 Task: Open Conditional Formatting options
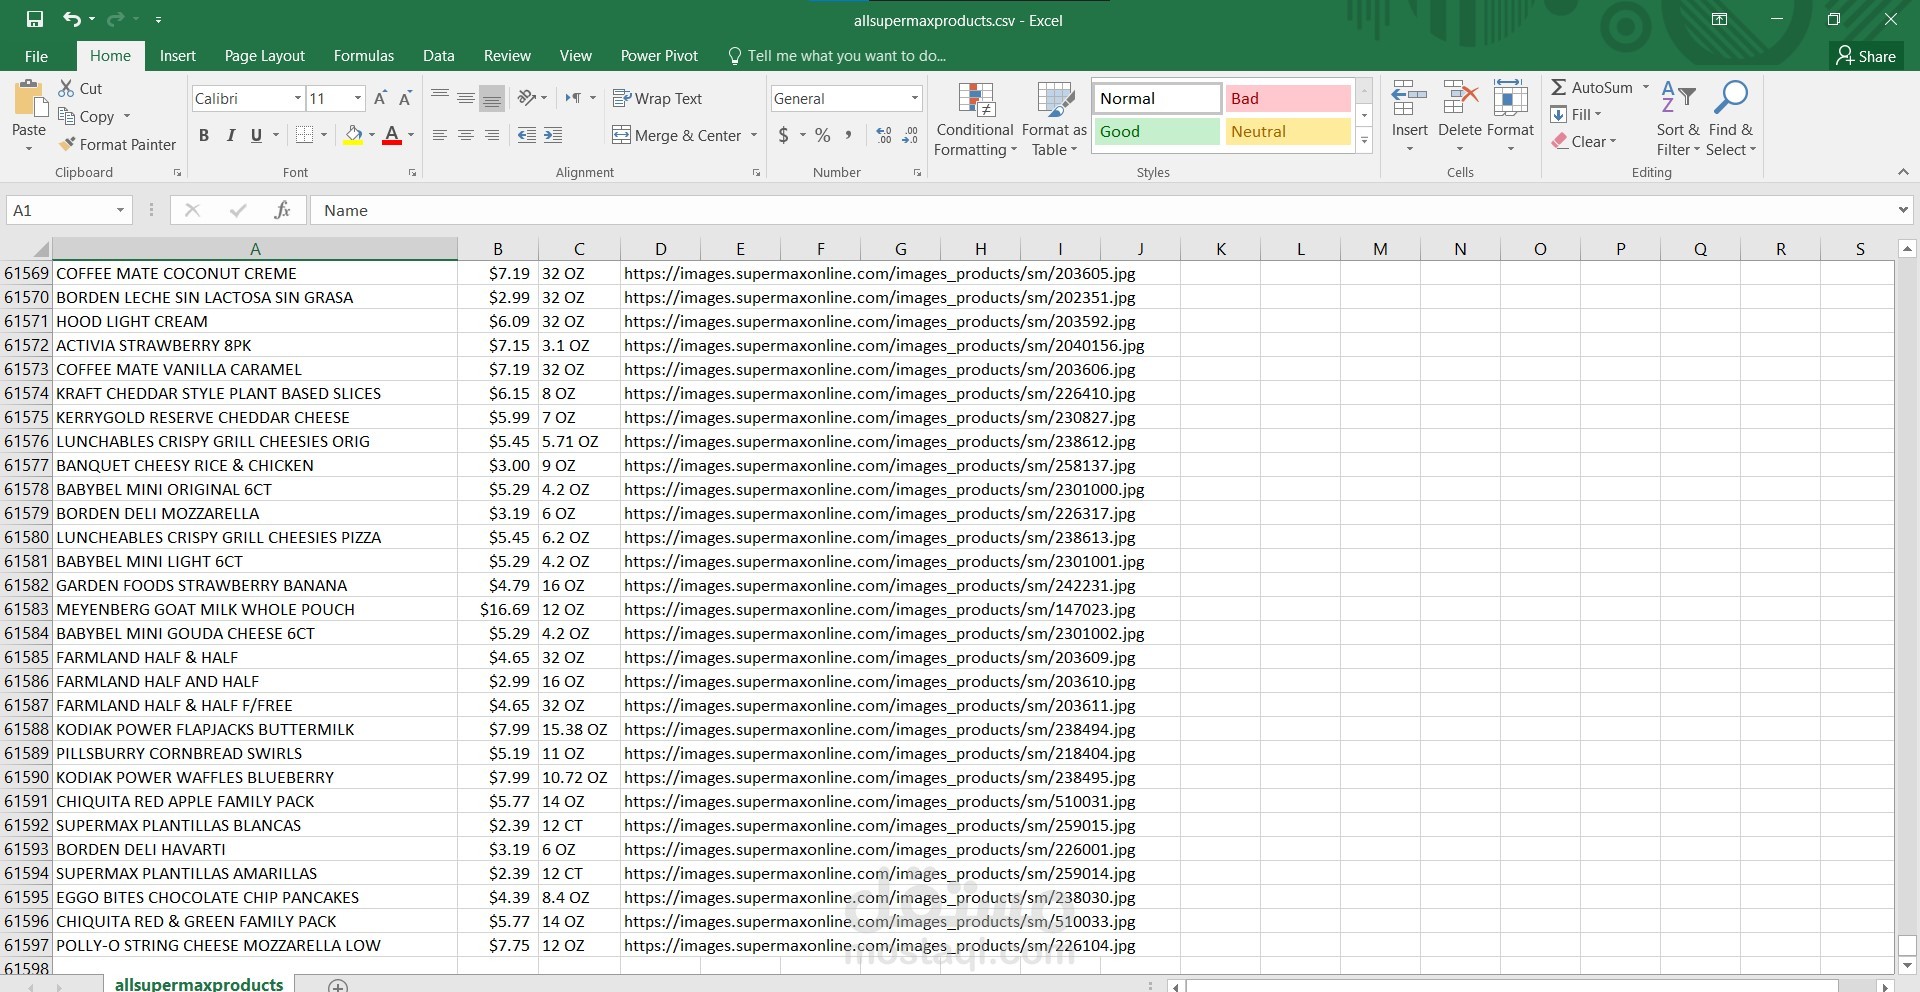975,119
